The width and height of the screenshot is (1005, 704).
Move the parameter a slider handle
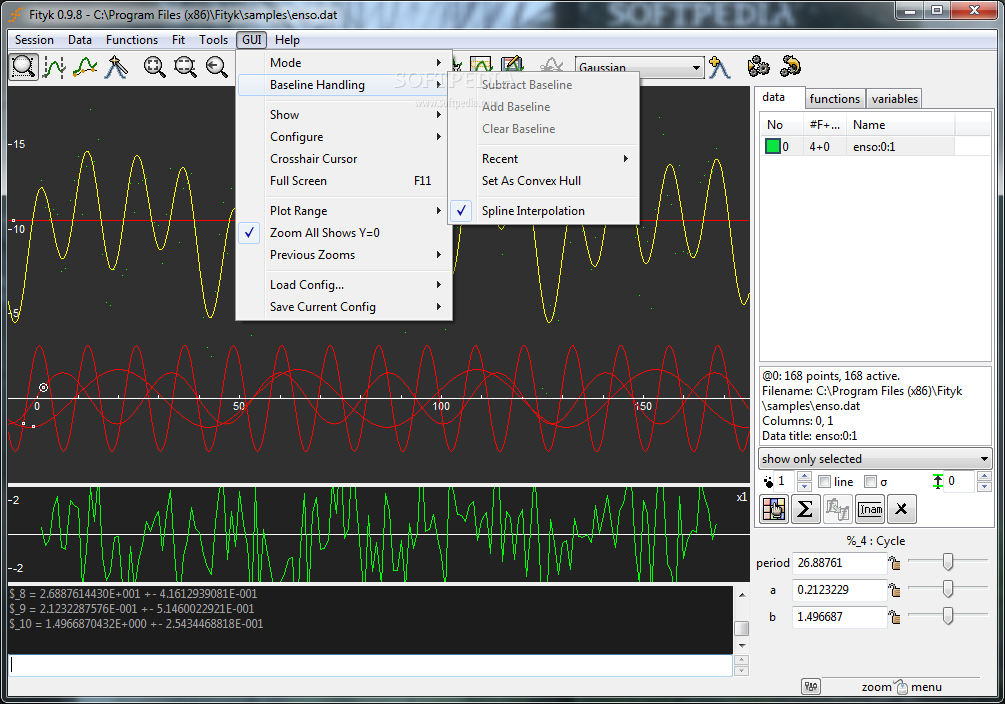click(948, 589)
